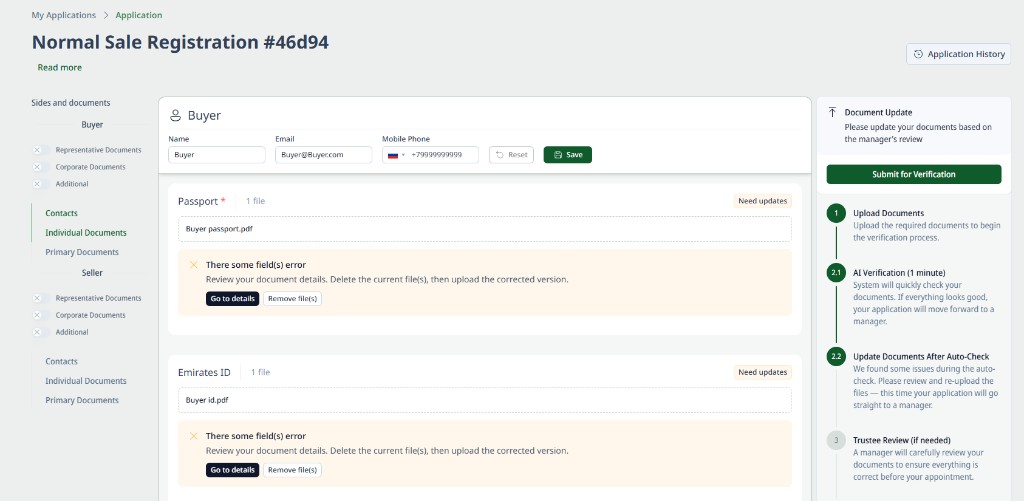The height and width of the screenshot is (501, 1024).
Task: Open Primary Documents under Seller
Action: point(82,400)
